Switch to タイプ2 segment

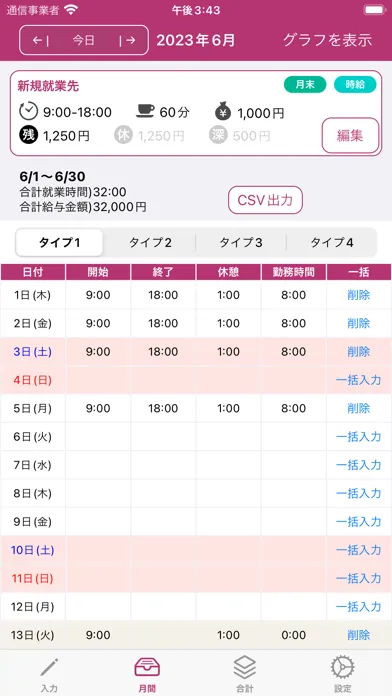click(x=150, y=243)
